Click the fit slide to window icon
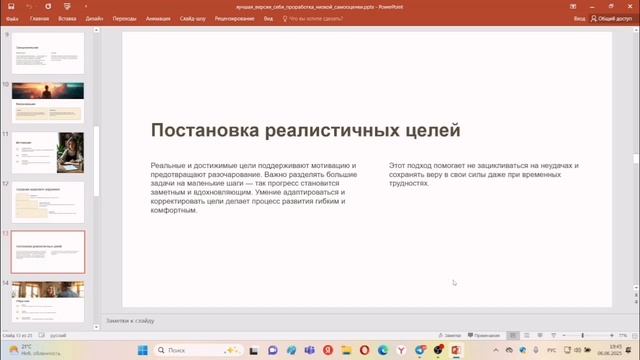This screenshot has width=640, height=360. click(635, 336)
